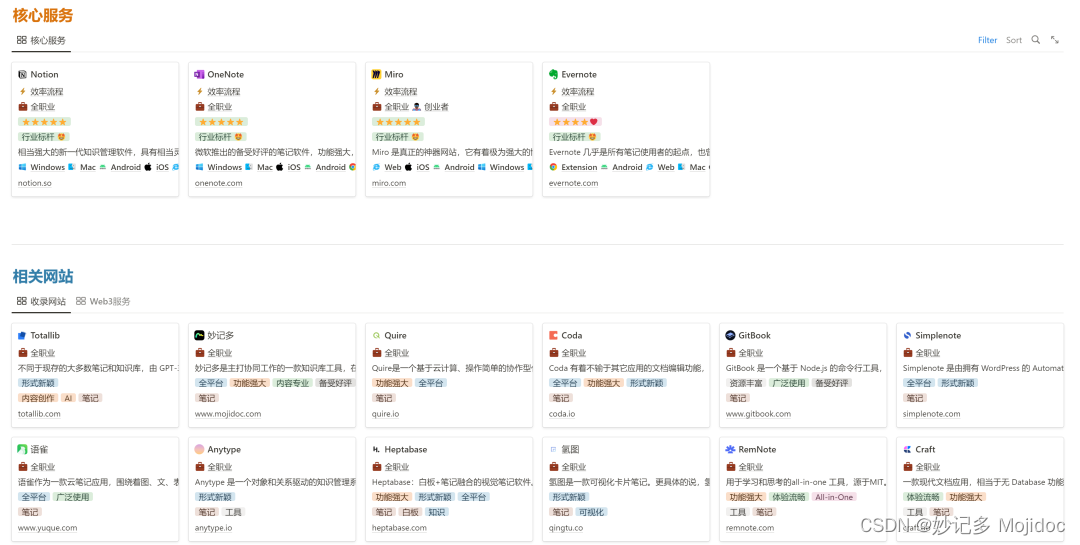Click the 广泛使用 tag on the 语雀 card
1080x545 pixels.
[x=72, y=497]
